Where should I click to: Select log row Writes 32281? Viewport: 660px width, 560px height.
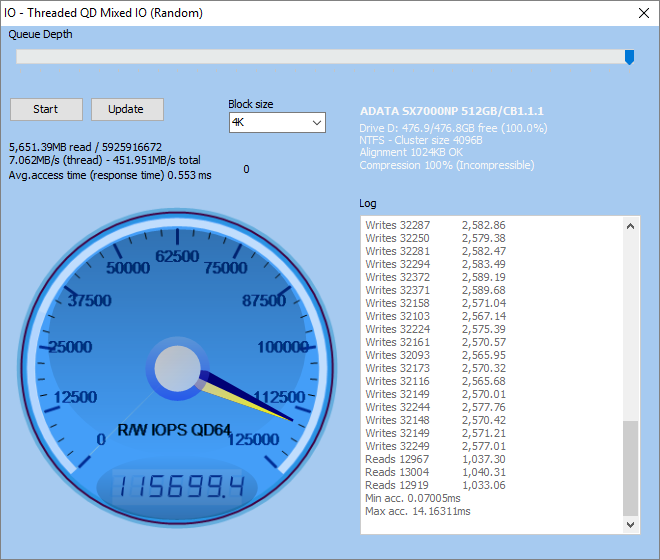[435, 251]
